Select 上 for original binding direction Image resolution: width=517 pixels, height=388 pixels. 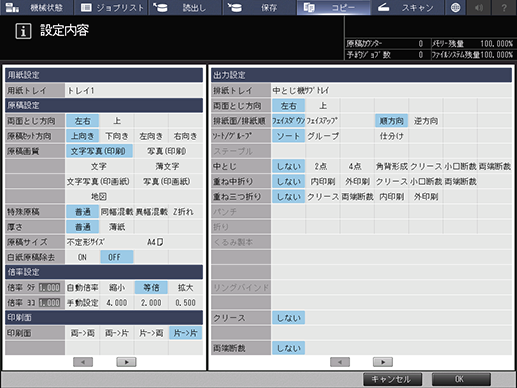(x=117, y=121)
